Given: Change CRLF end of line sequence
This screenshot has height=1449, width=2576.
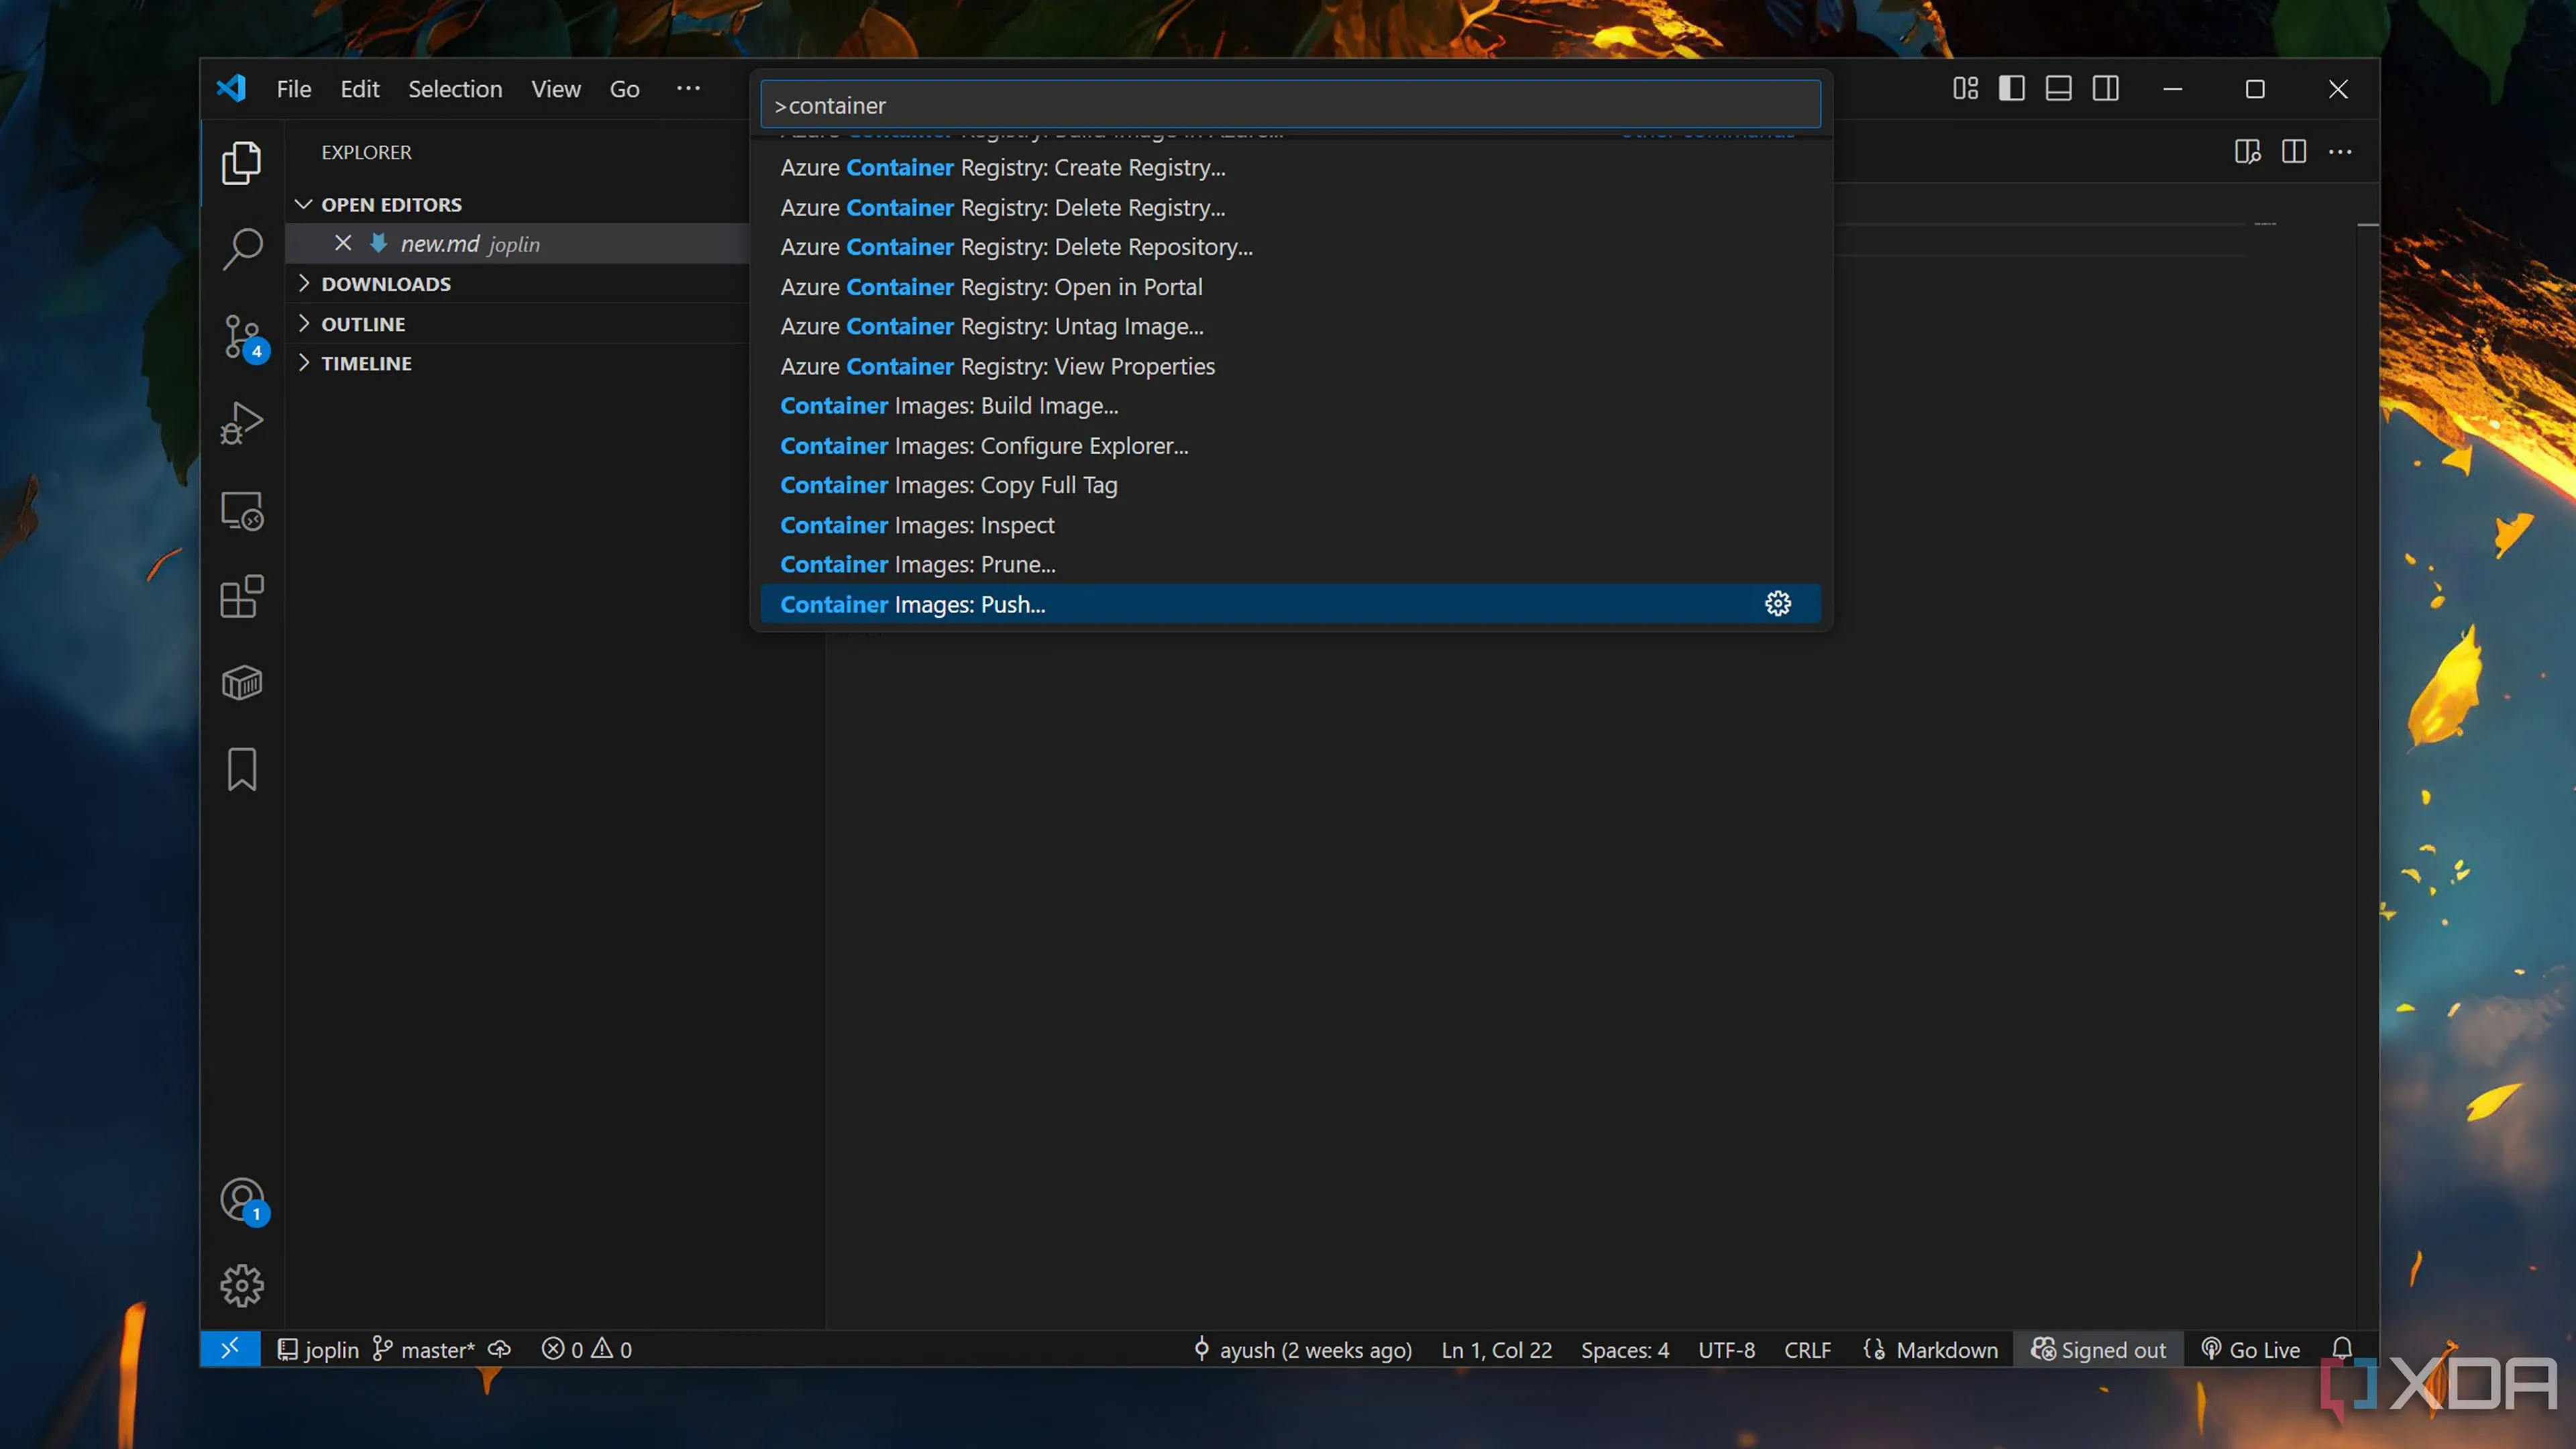Looking at the screenshot, I should pos(1807,1349).
